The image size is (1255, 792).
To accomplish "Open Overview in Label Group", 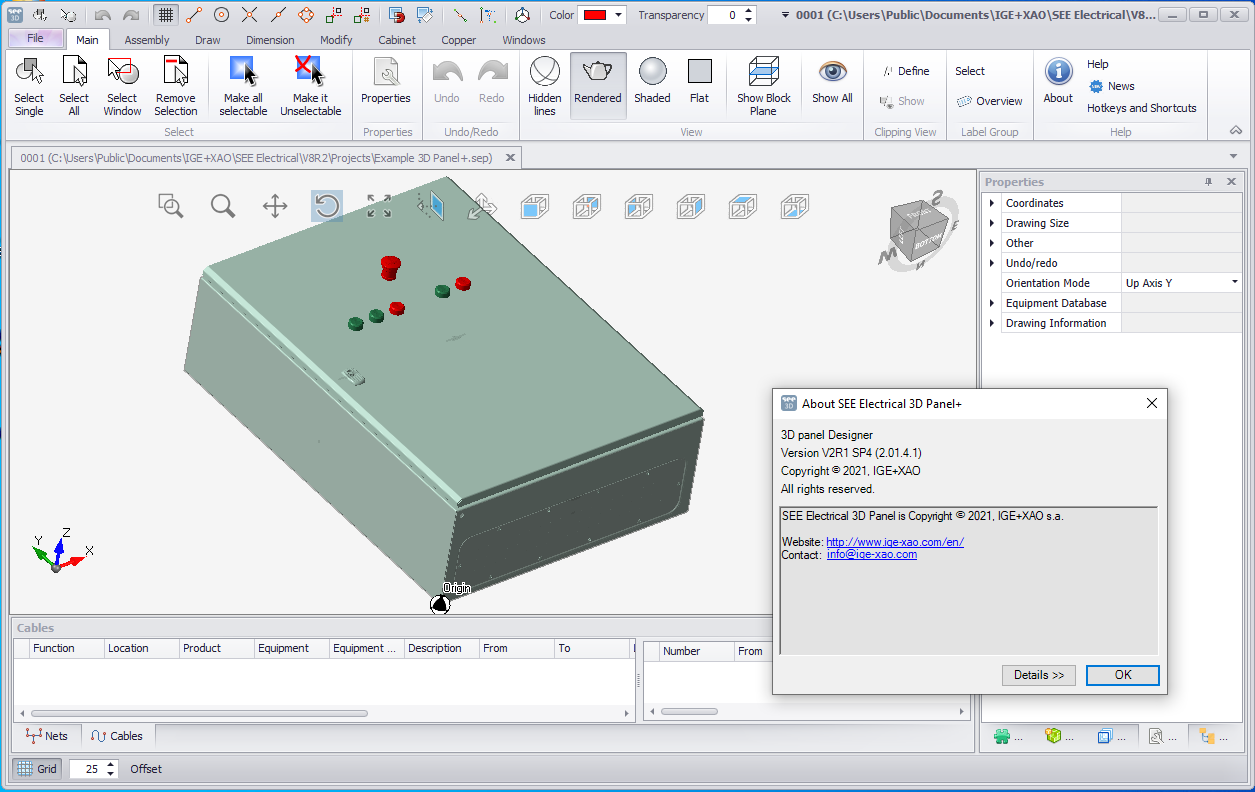I will click(989, 101).
